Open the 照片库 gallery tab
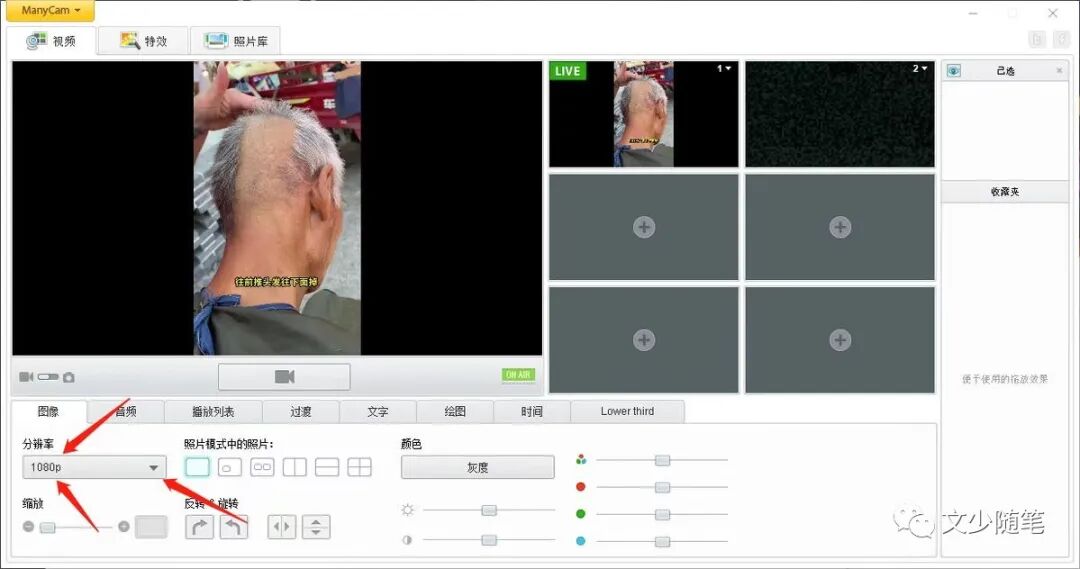Image resolution: width=1080 pixels, height=569 pixels. tap(236, 41)
